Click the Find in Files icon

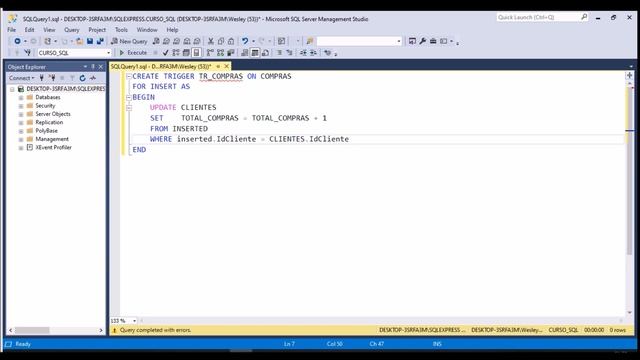pos(310,41)
